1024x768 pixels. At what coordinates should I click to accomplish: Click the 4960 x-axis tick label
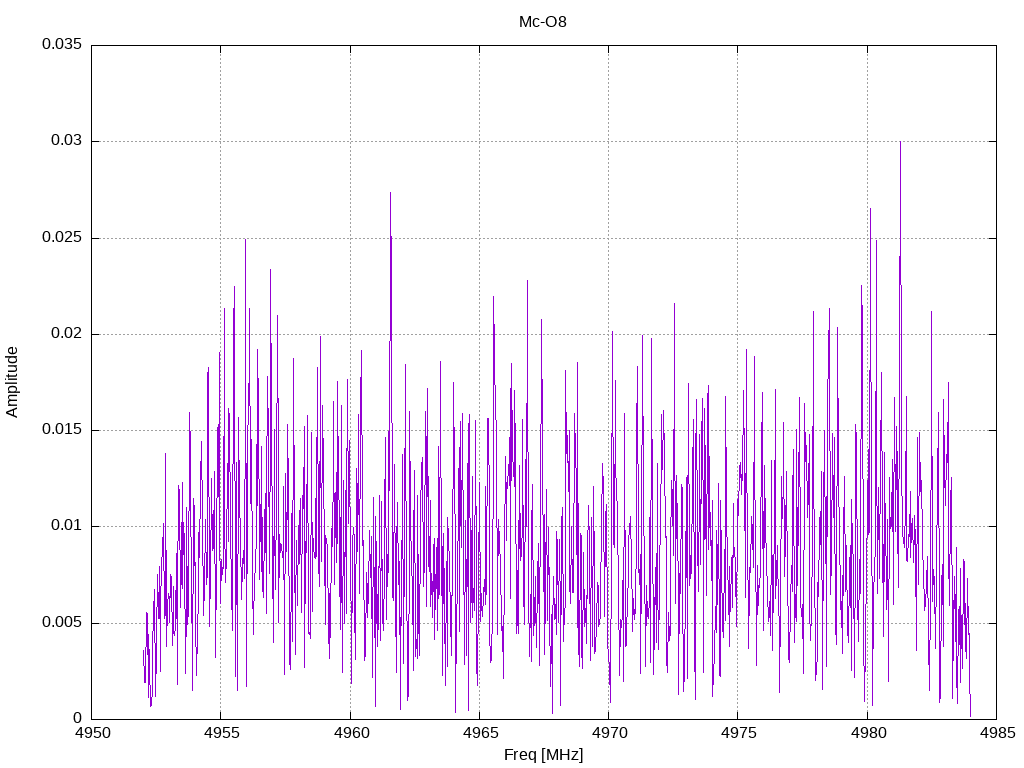(350, 734)
